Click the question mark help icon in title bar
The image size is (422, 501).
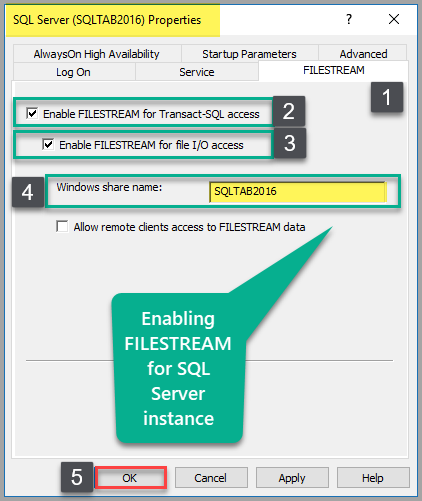[349, 19]
